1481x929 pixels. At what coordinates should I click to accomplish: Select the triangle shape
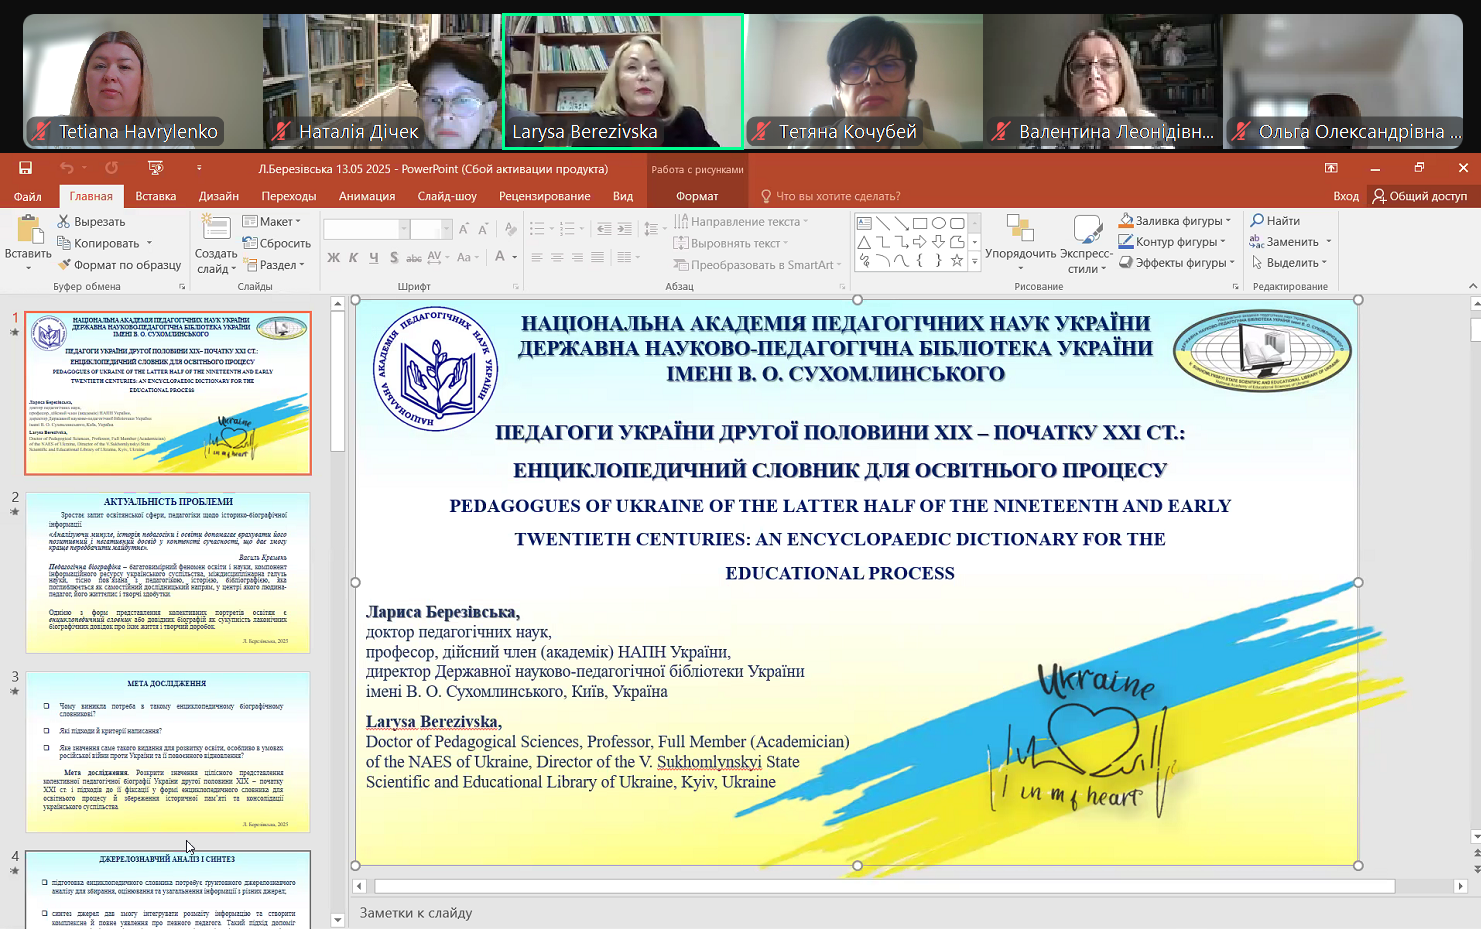(864, 242)
